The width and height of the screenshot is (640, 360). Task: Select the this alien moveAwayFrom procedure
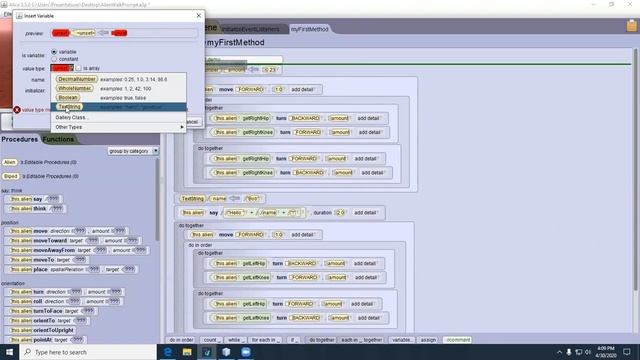tap(77, 250)
